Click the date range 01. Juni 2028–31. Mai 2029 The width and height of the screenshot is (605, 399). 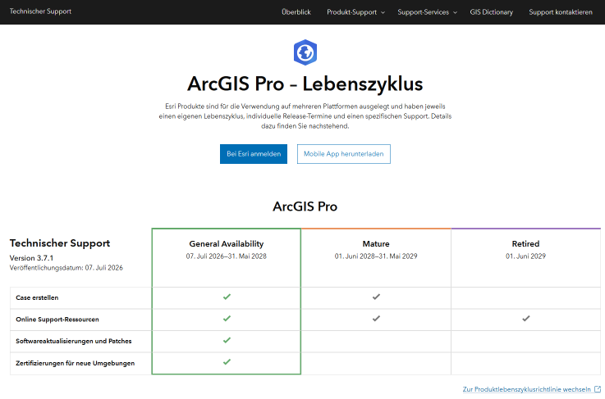click(x=376, y=256)
